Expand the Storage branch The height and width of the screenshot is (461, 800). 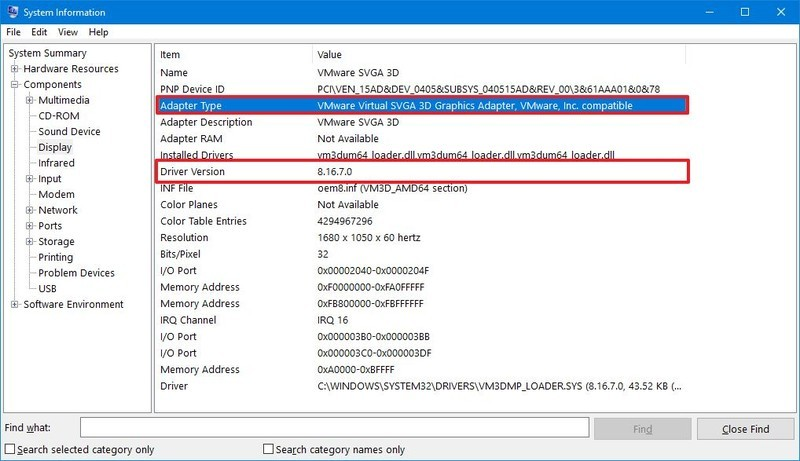coord(30,242)
